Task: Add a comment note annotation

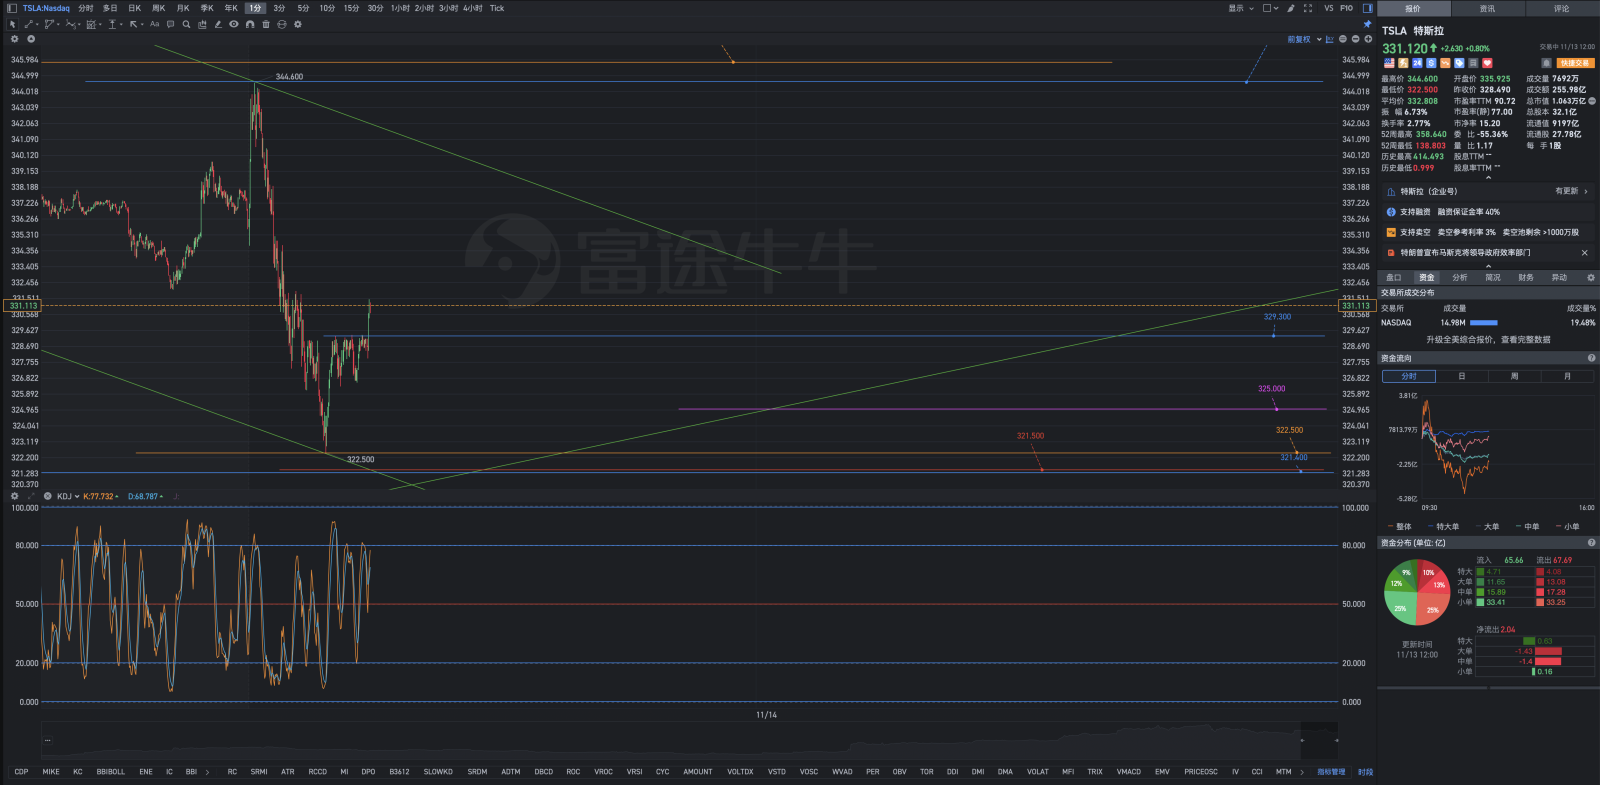Action: click(x=170, y=24)
